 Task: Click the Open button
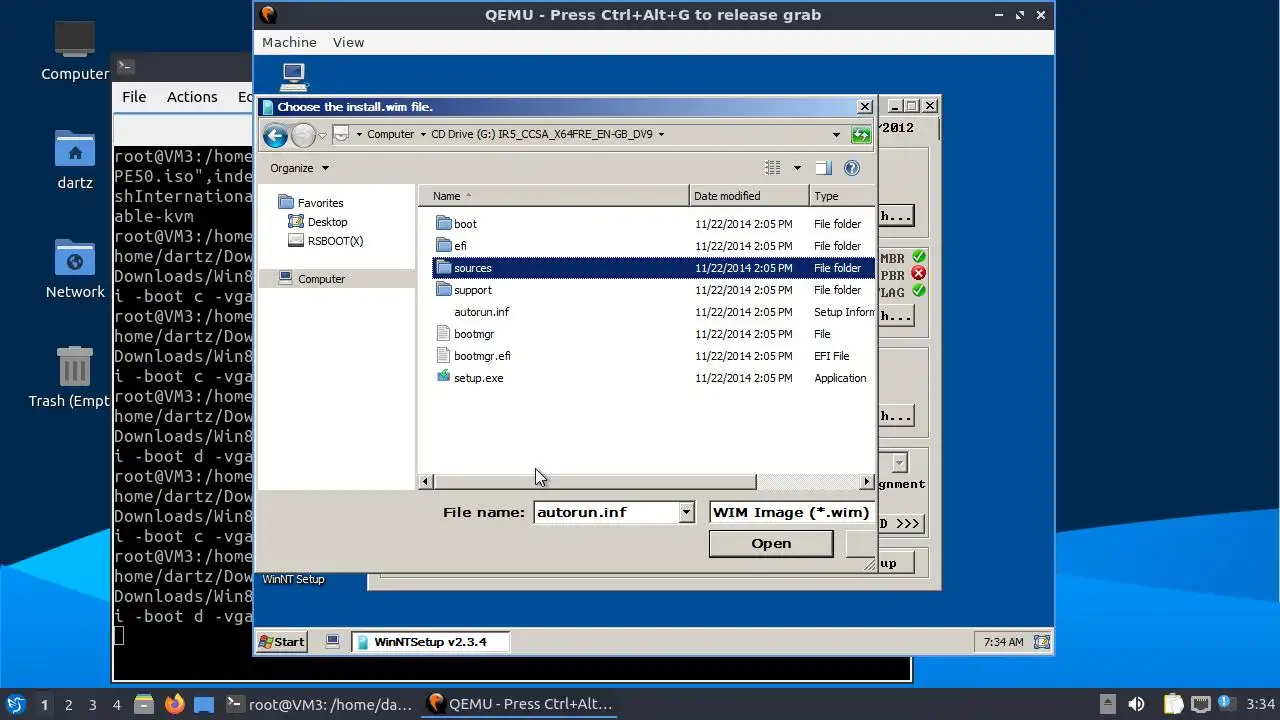pyautogui.click(x=771, y=543)
